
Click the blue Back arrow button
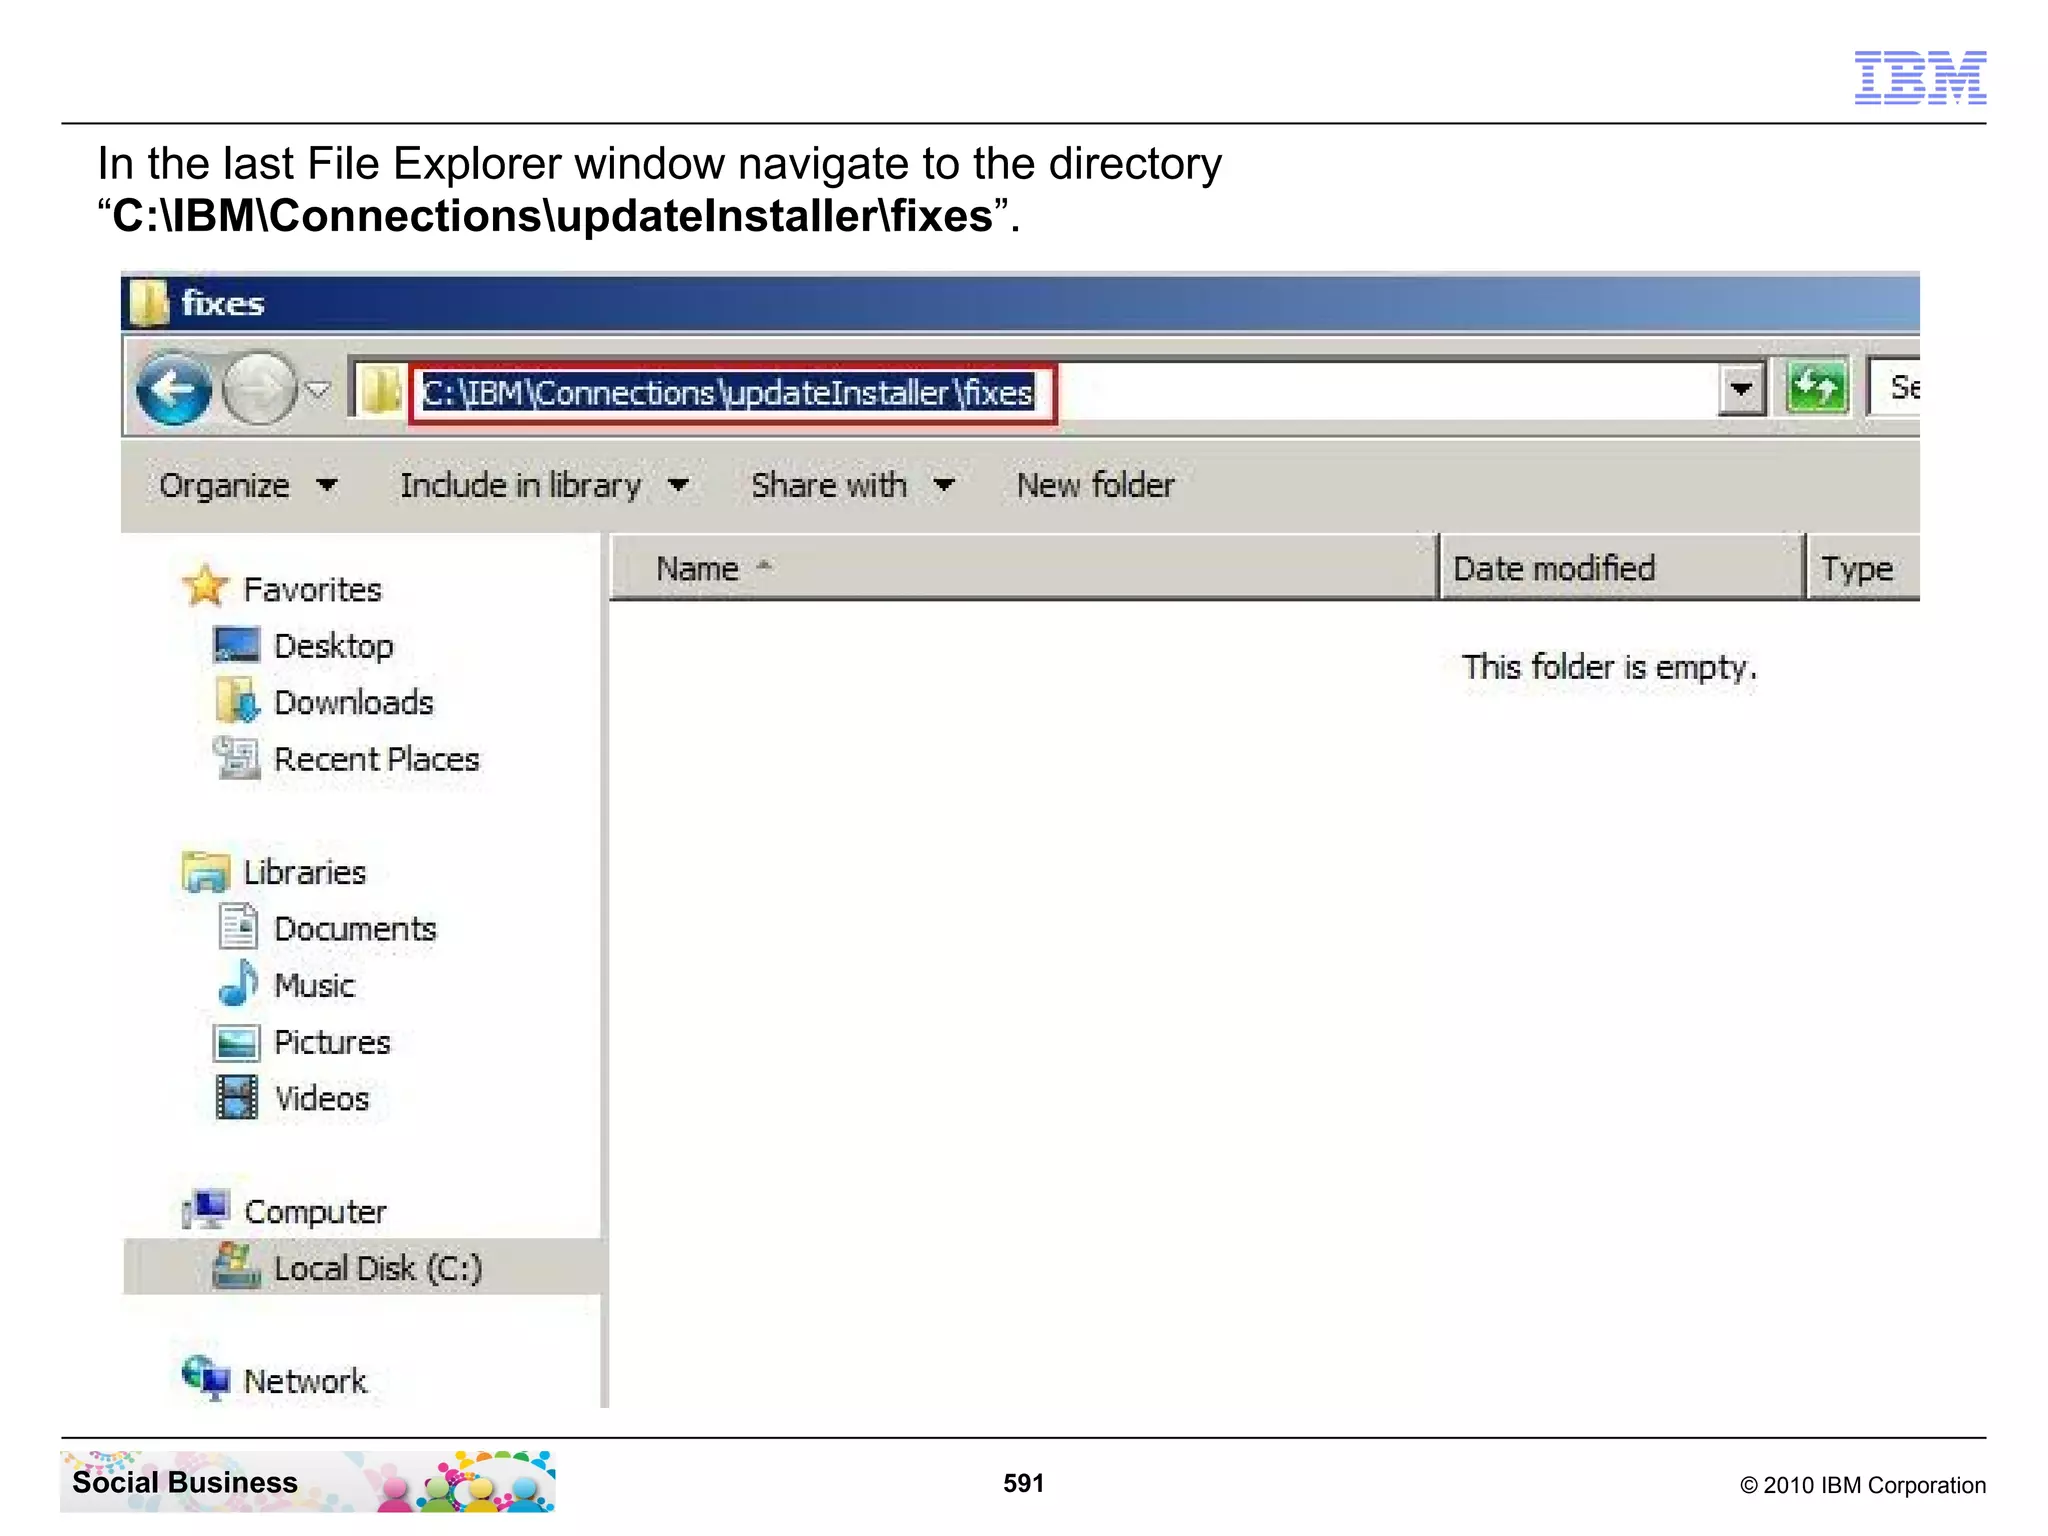click(174, 388)
